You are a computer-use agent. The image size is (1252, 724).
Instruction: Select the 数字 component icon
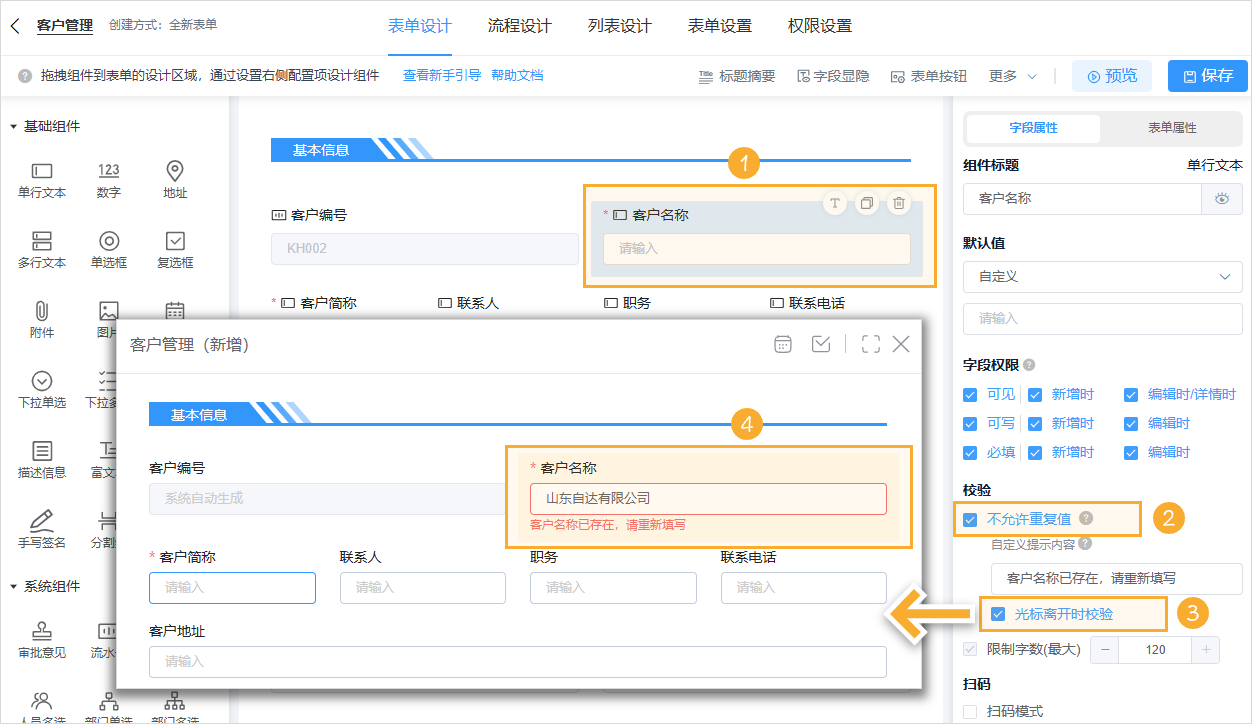click(x=108, y=177)
